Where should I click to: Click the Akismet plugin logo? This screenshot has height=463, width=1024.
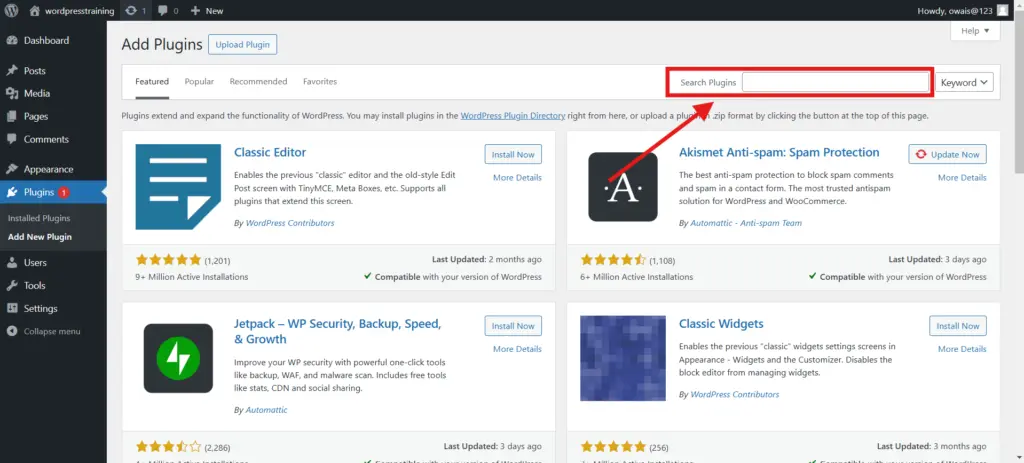[x=623, y=187]
